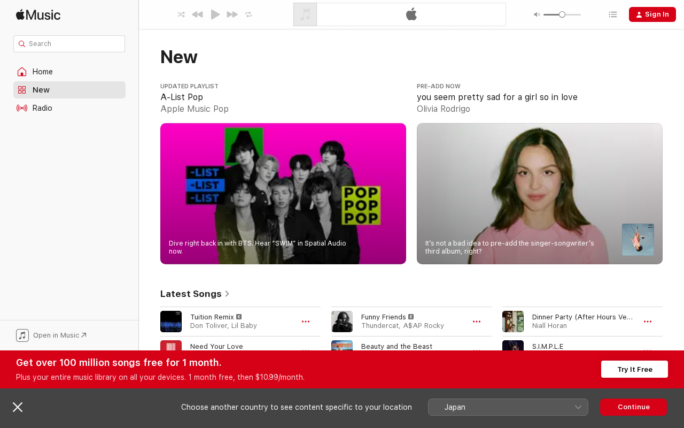Open the Japan country dropdown
Image resolution: width=684 pixels, height=428 pixels.
[x=508, y=407]
